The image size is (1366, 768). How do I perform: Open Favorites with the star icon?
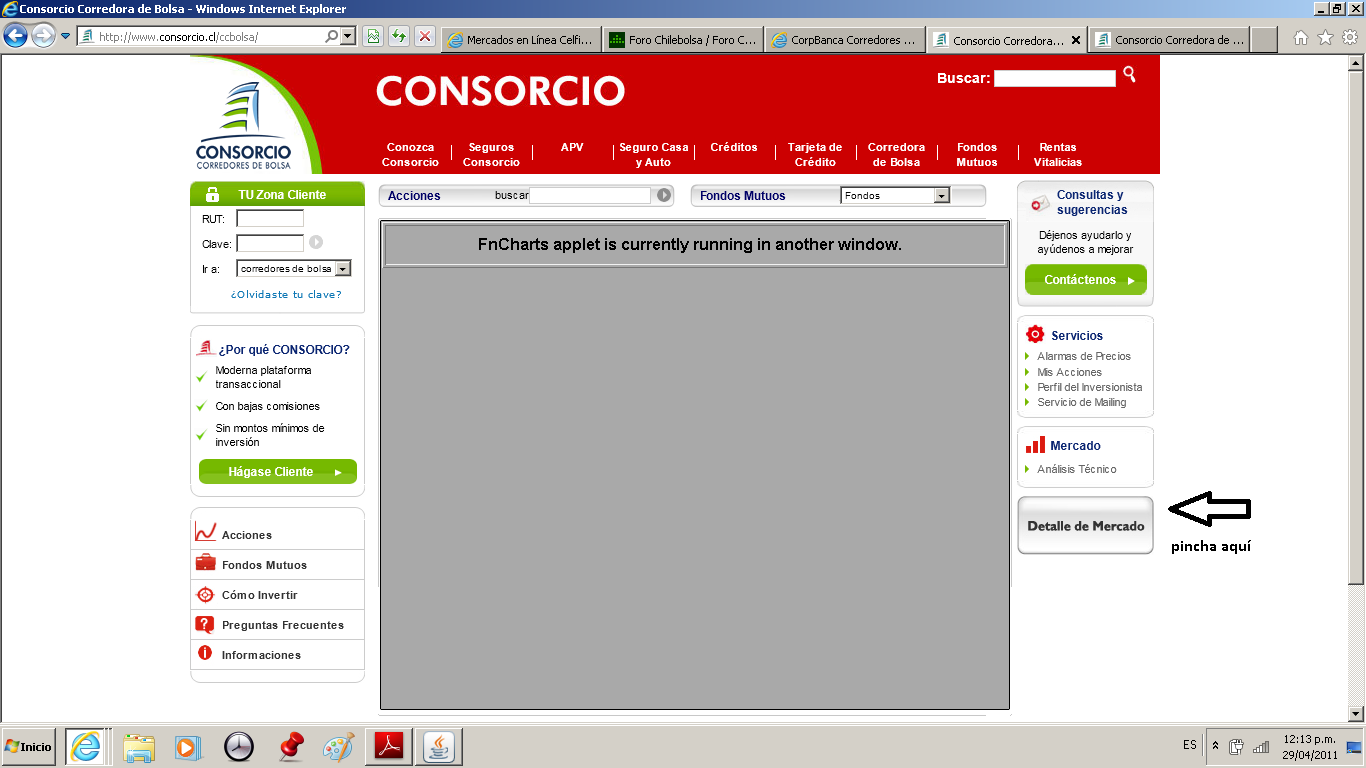coord(1326,38)
